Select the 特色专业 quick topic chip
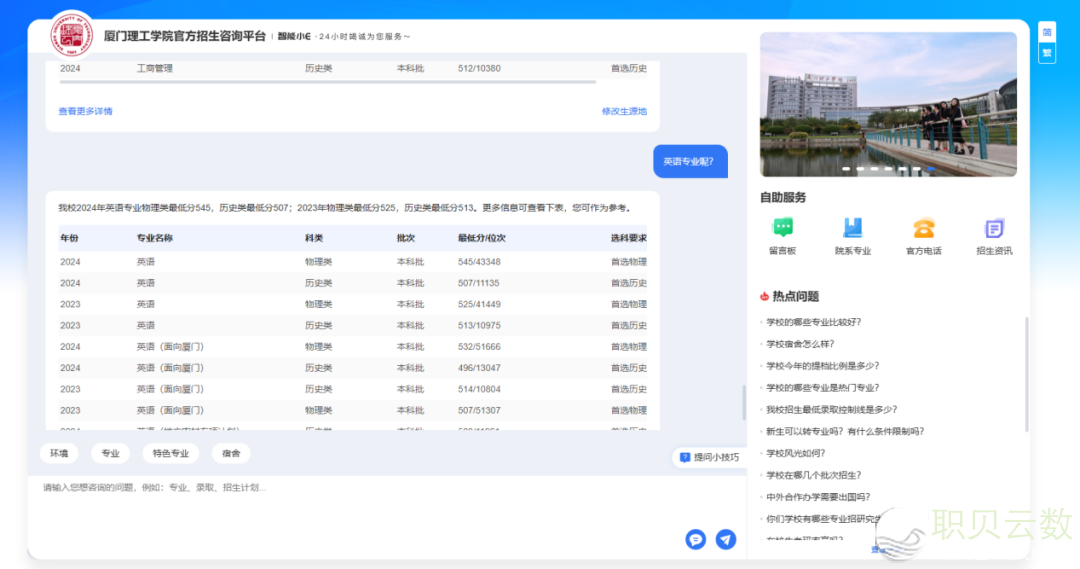 tap(170, 453)
